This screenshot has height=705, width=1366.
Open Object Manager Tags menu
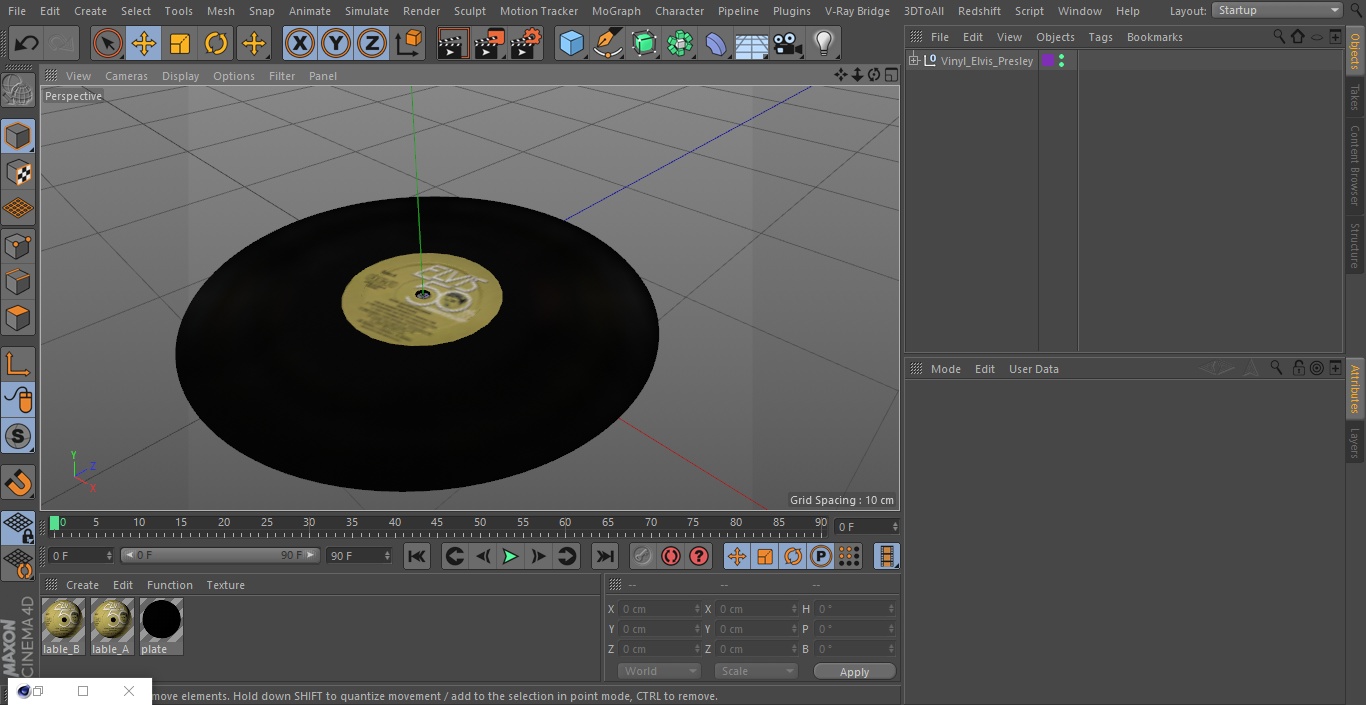pos(1100,37)
